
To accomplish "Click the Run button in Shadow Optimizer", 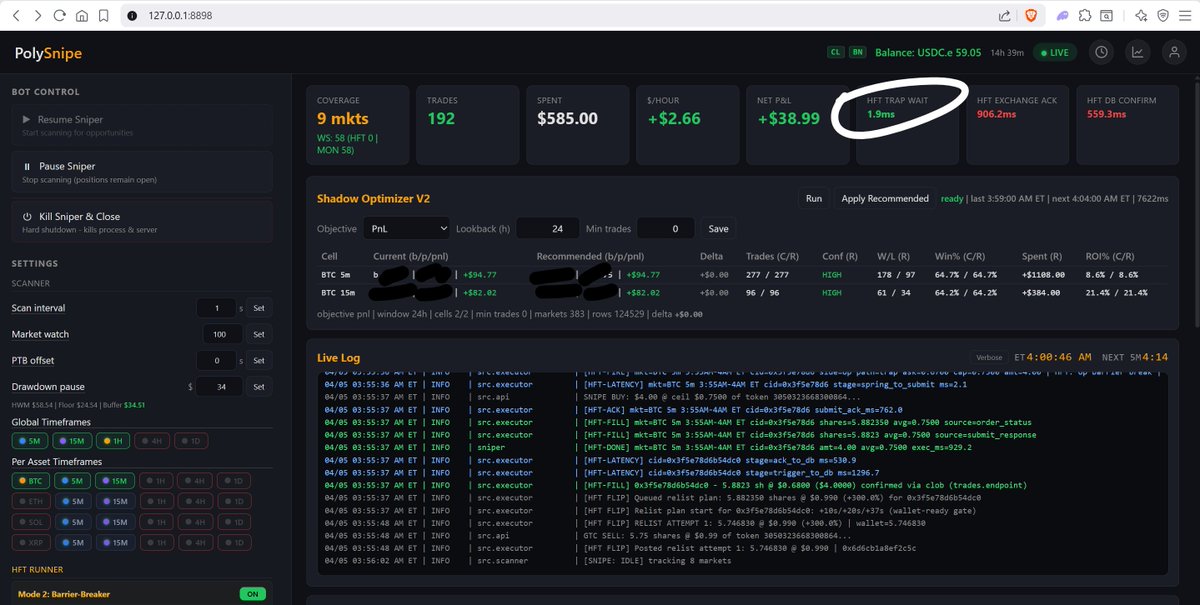I will coord(814,198).
